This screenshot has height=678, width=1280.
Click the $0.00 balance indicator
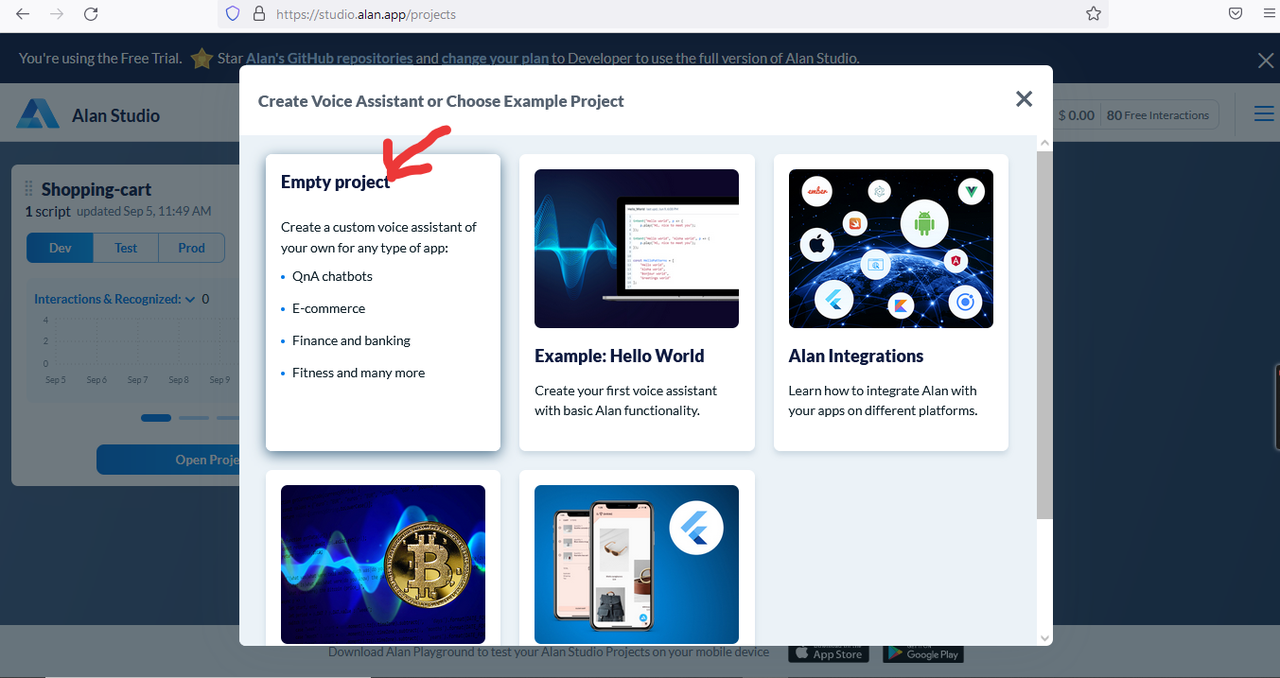coord(1076,115)
